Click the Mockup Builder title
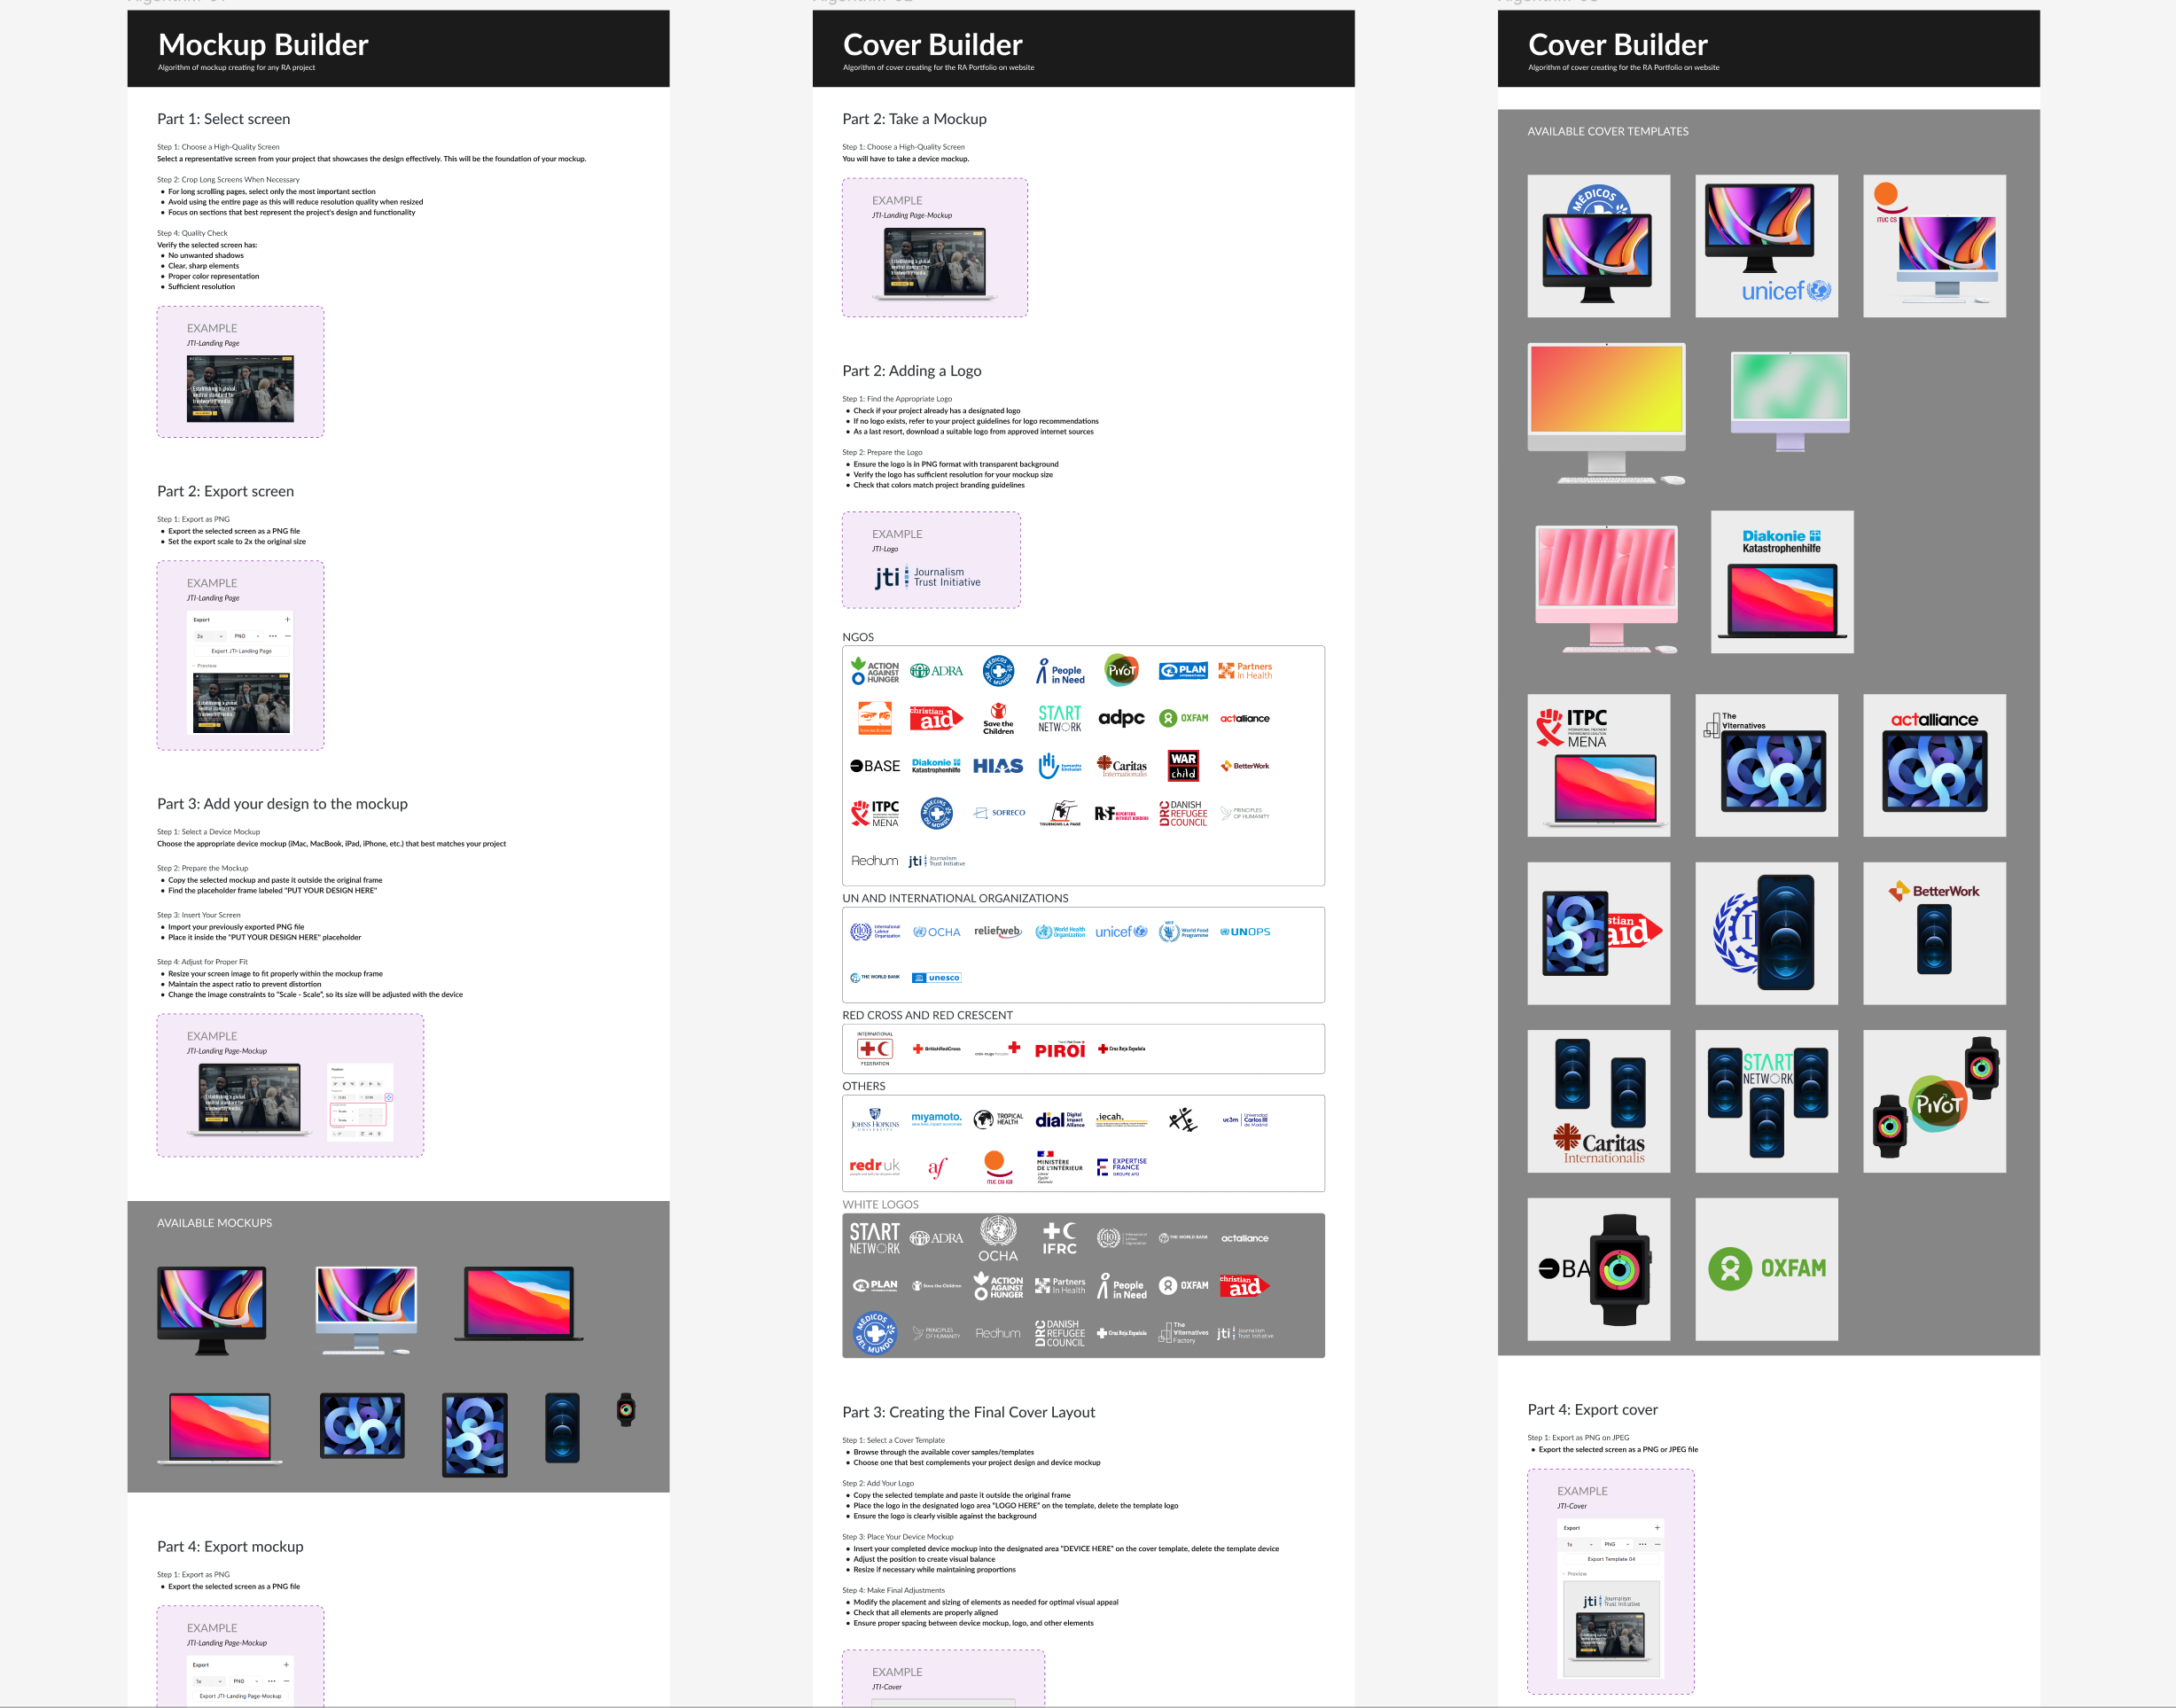Screen dimensions: 2176x1708 click(263, 44)
